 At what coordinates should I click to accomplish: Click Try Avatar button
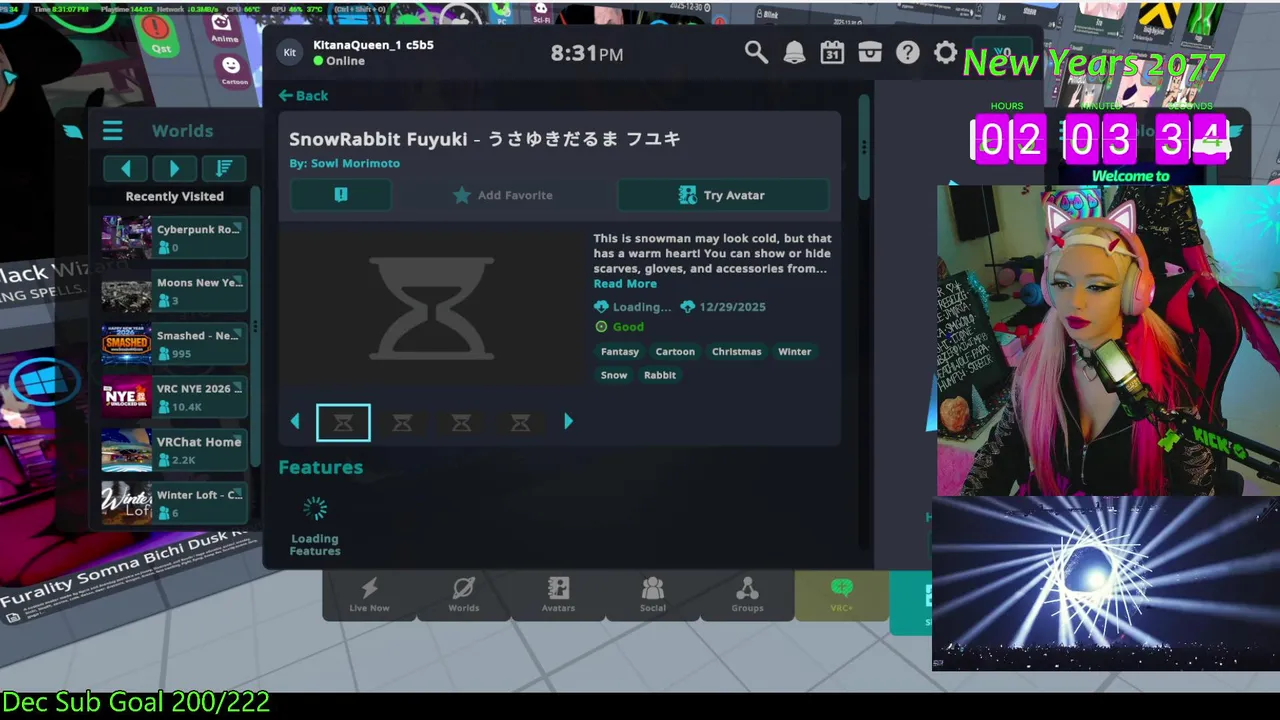[723, 195]
